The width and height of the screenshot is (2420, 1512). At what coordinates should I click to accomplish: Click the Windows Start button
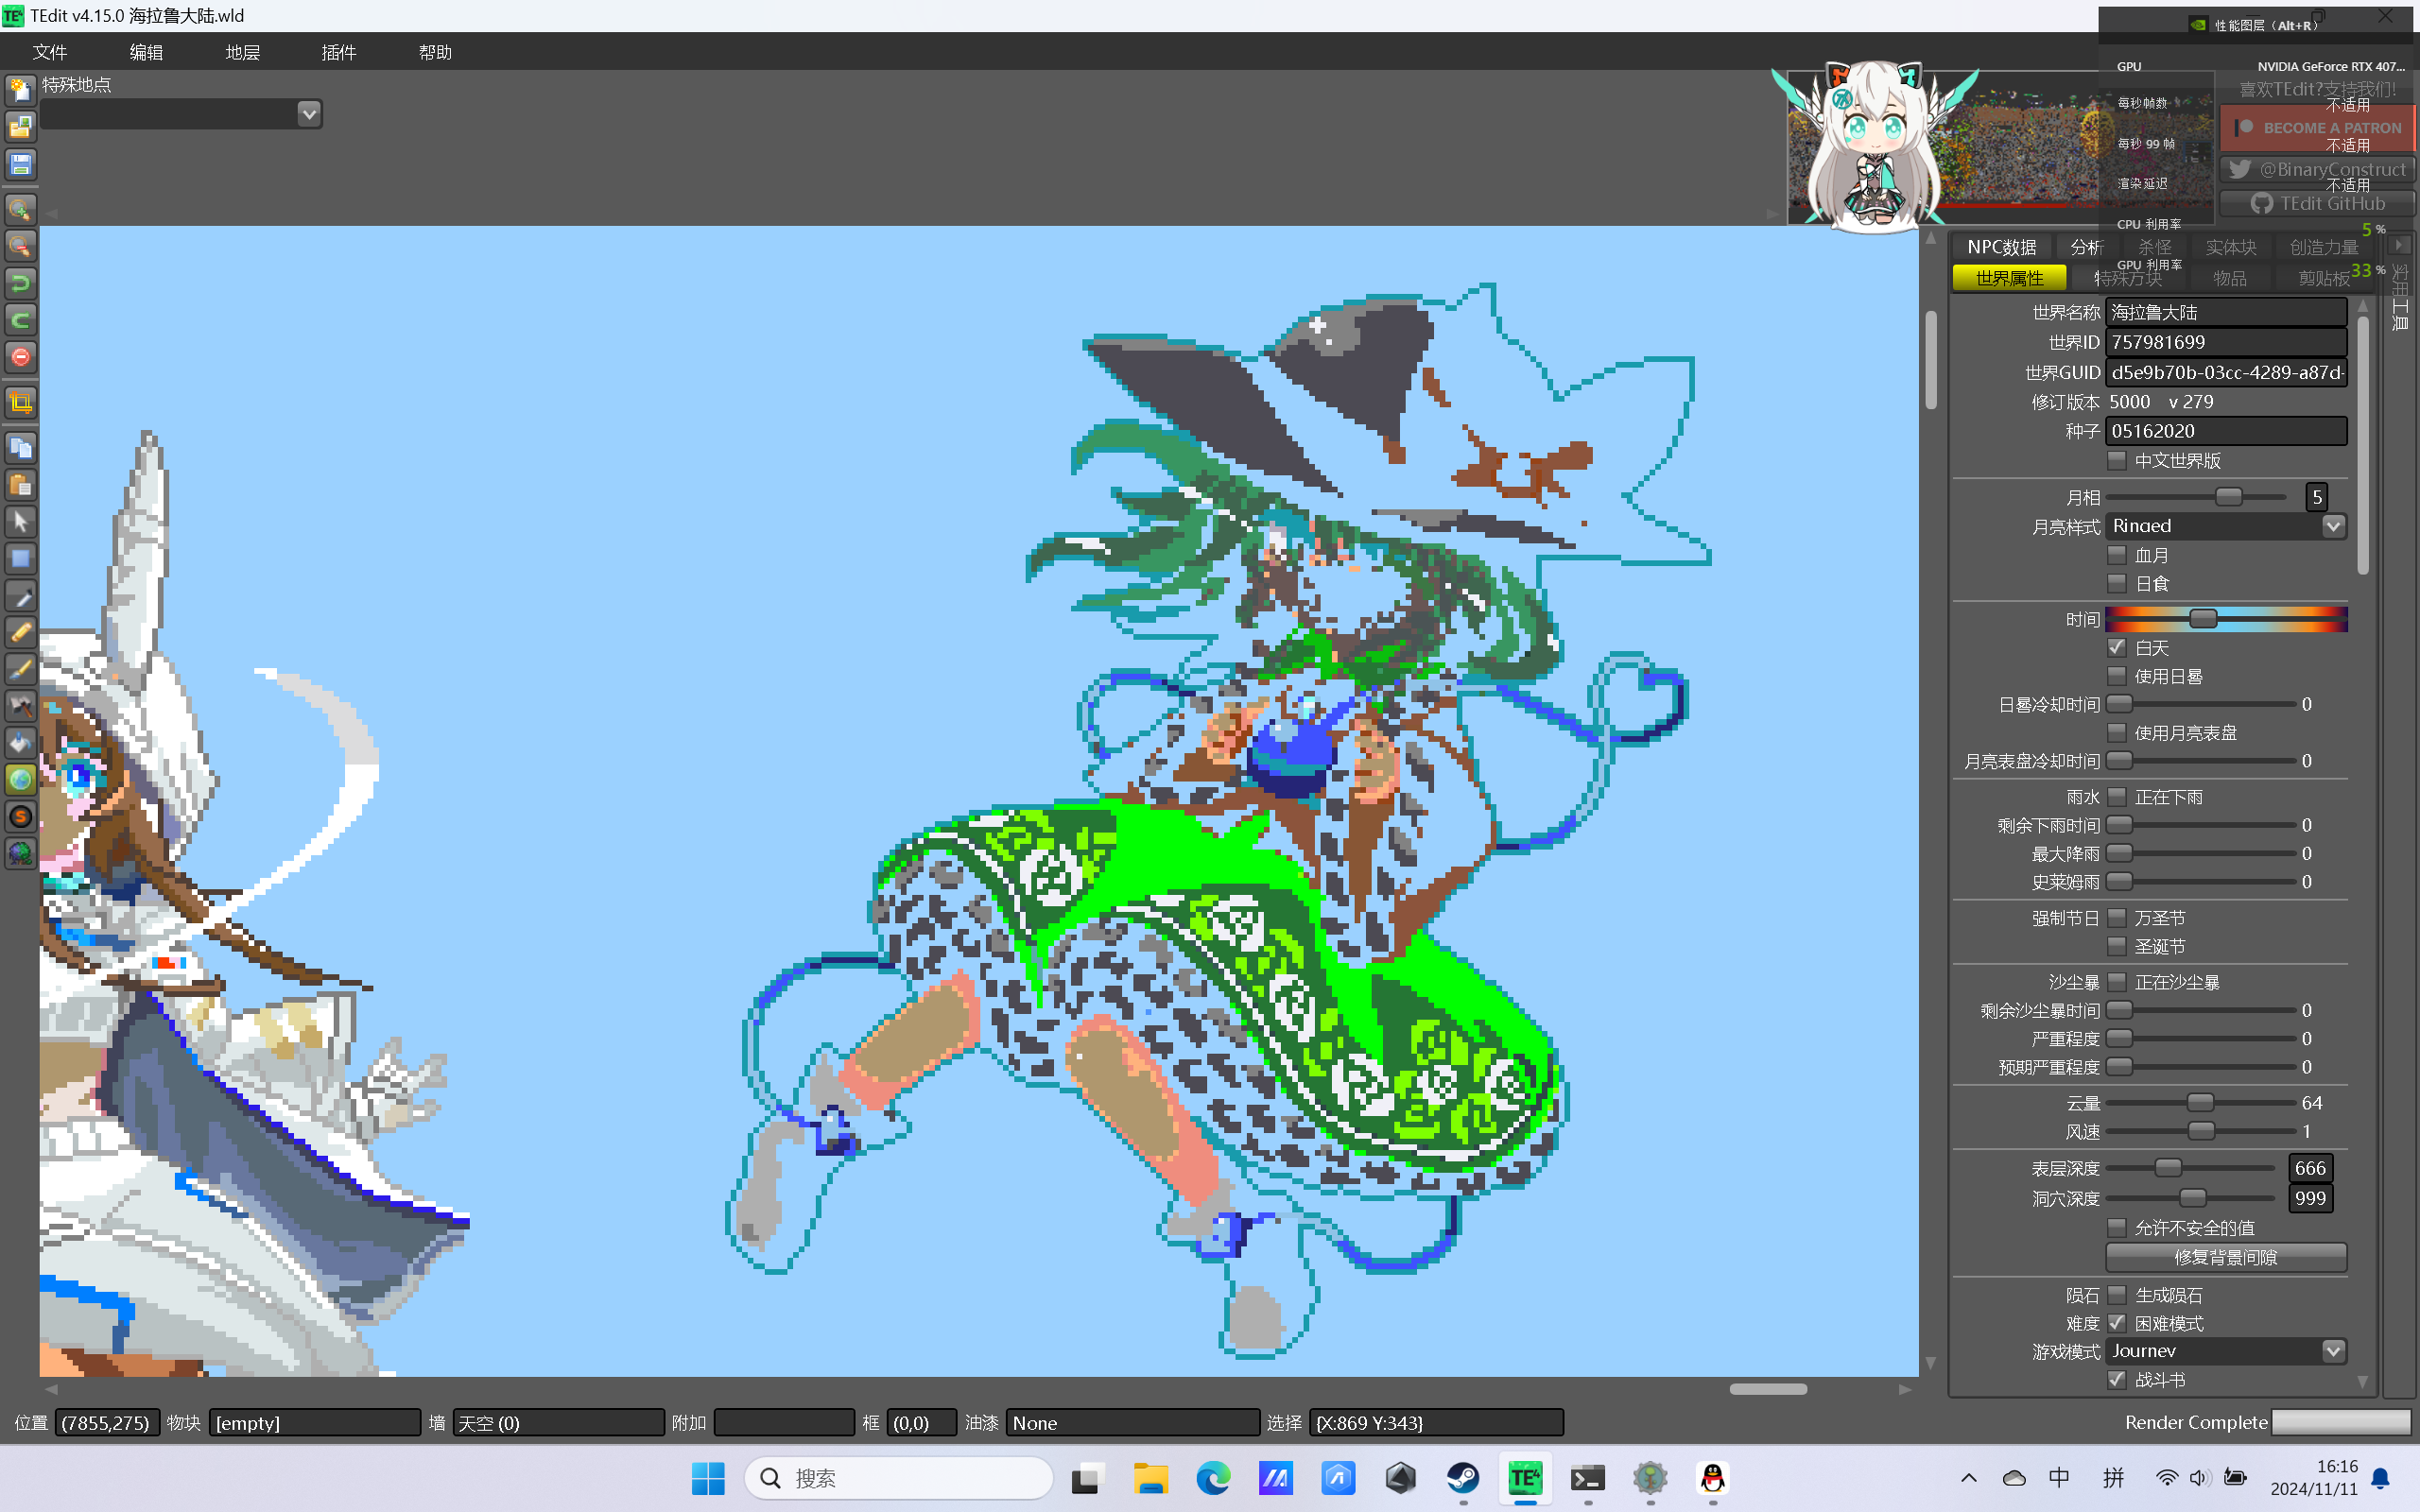(708, 1478)
